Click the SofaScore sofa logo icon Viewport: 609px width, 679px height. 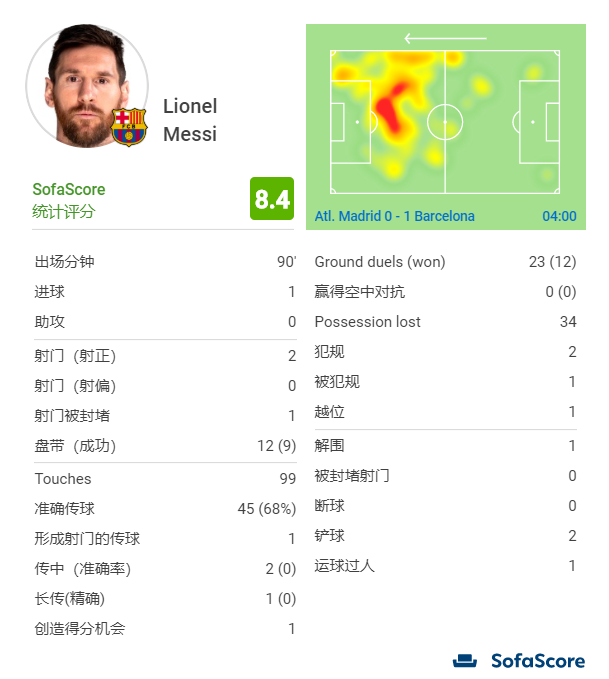[x=464, y=661]
